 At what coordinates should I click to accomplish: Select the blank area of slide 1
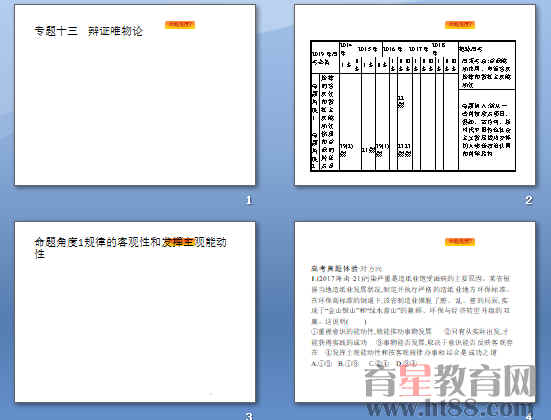135,112
